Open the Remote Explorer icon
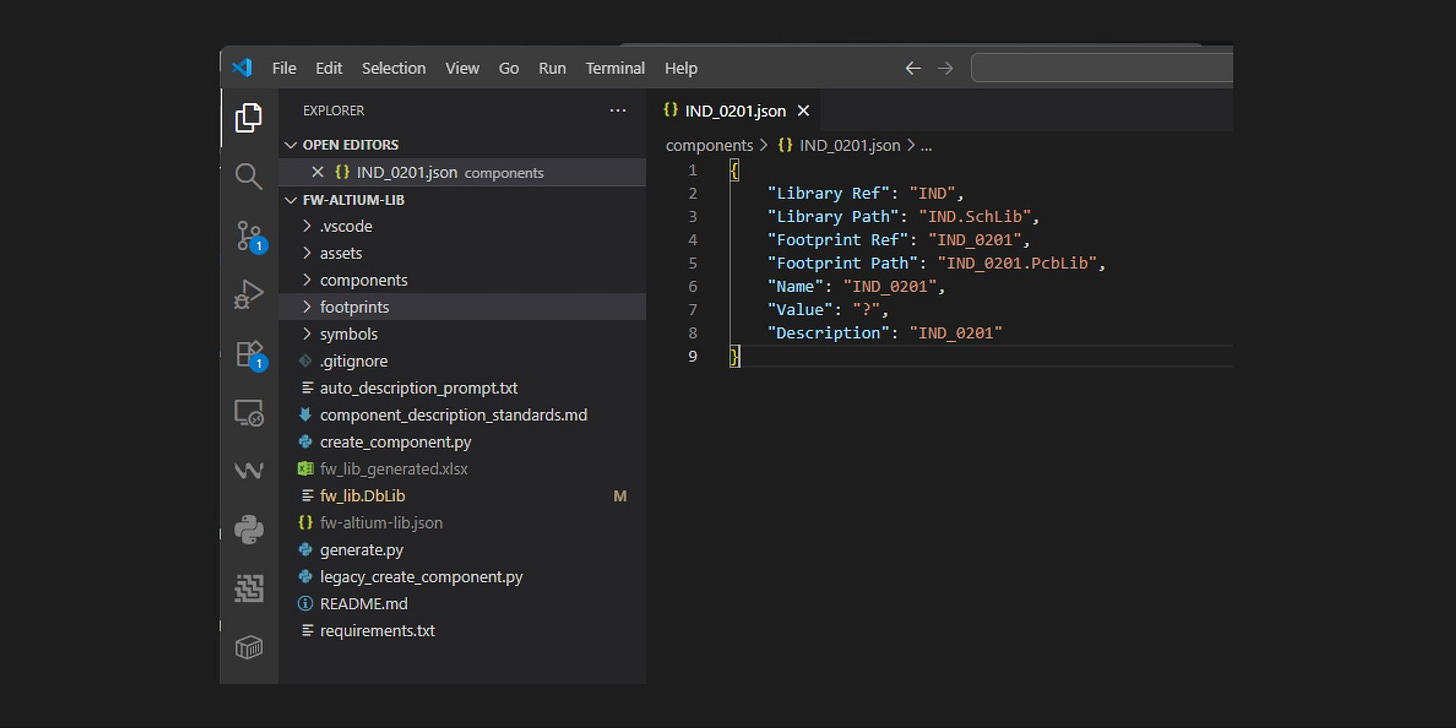This screenshot has height=728, width=1456. [x=248, y=413]
